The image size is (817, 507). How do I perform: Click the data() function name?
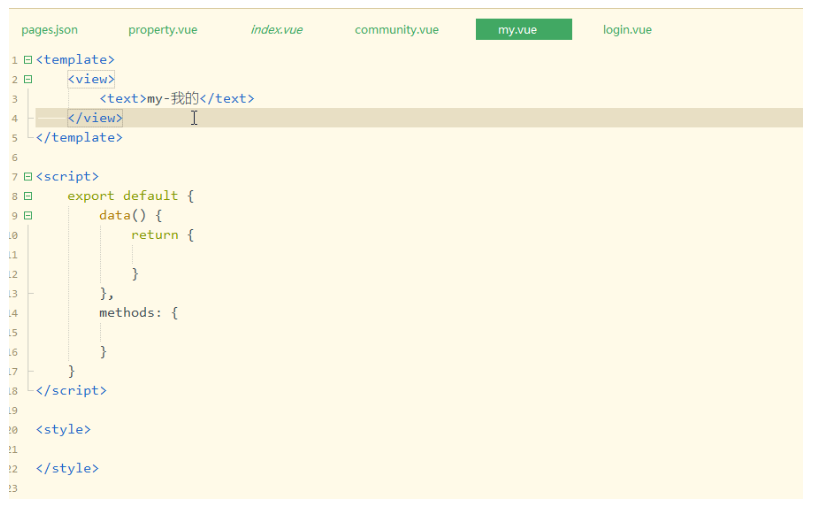115,215
